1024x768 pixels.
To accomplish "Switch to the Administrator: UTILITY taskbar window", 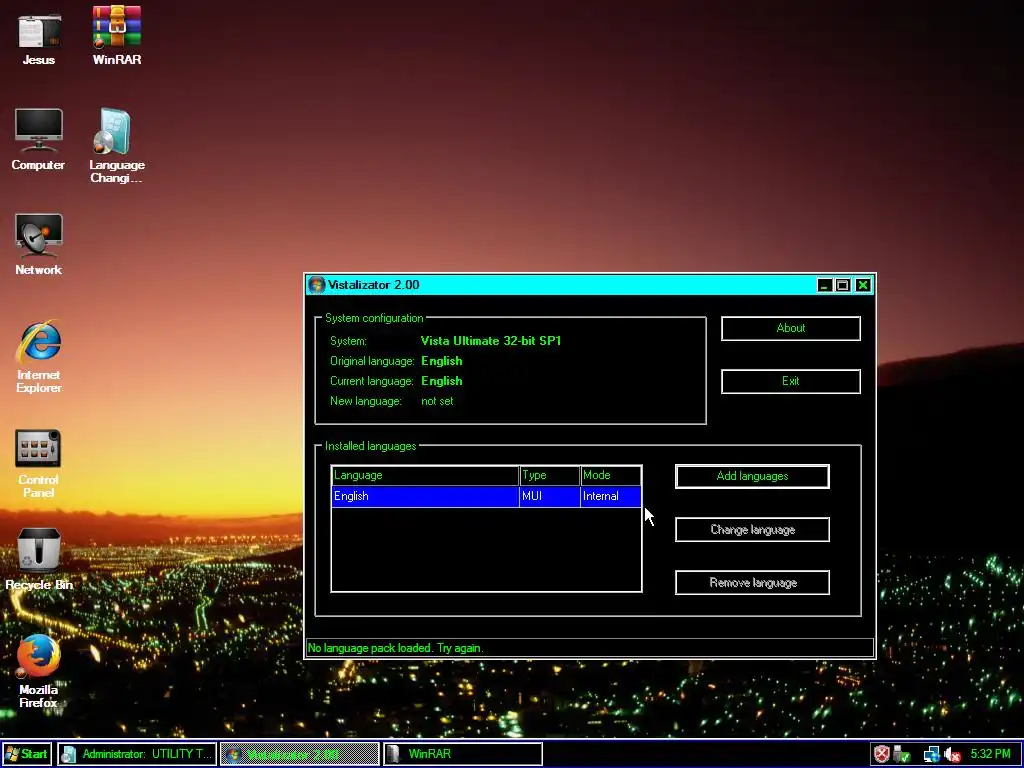I will 137,754.
